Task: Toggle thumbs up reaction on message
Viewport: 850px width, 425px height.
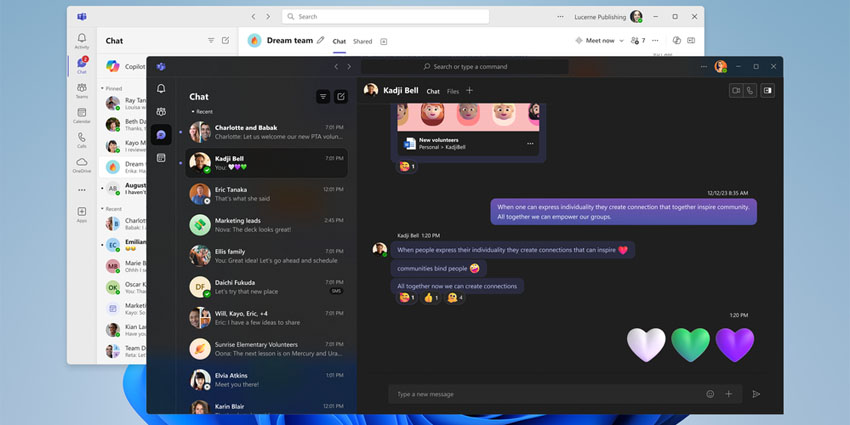Action: 431,298
